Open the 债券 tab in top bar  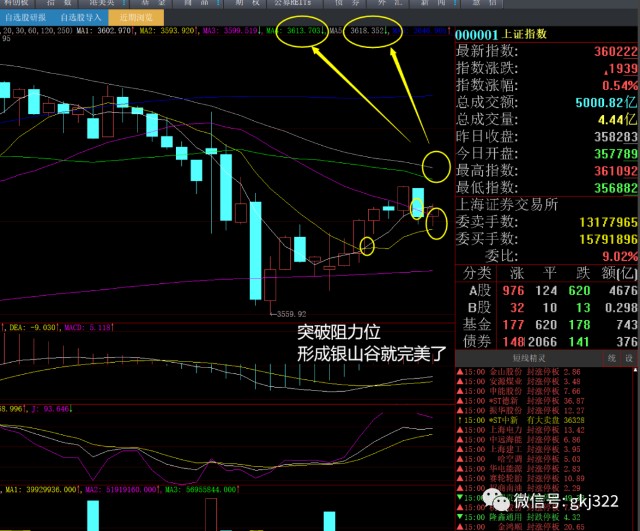pyautogui.click(x=347, y=3)
